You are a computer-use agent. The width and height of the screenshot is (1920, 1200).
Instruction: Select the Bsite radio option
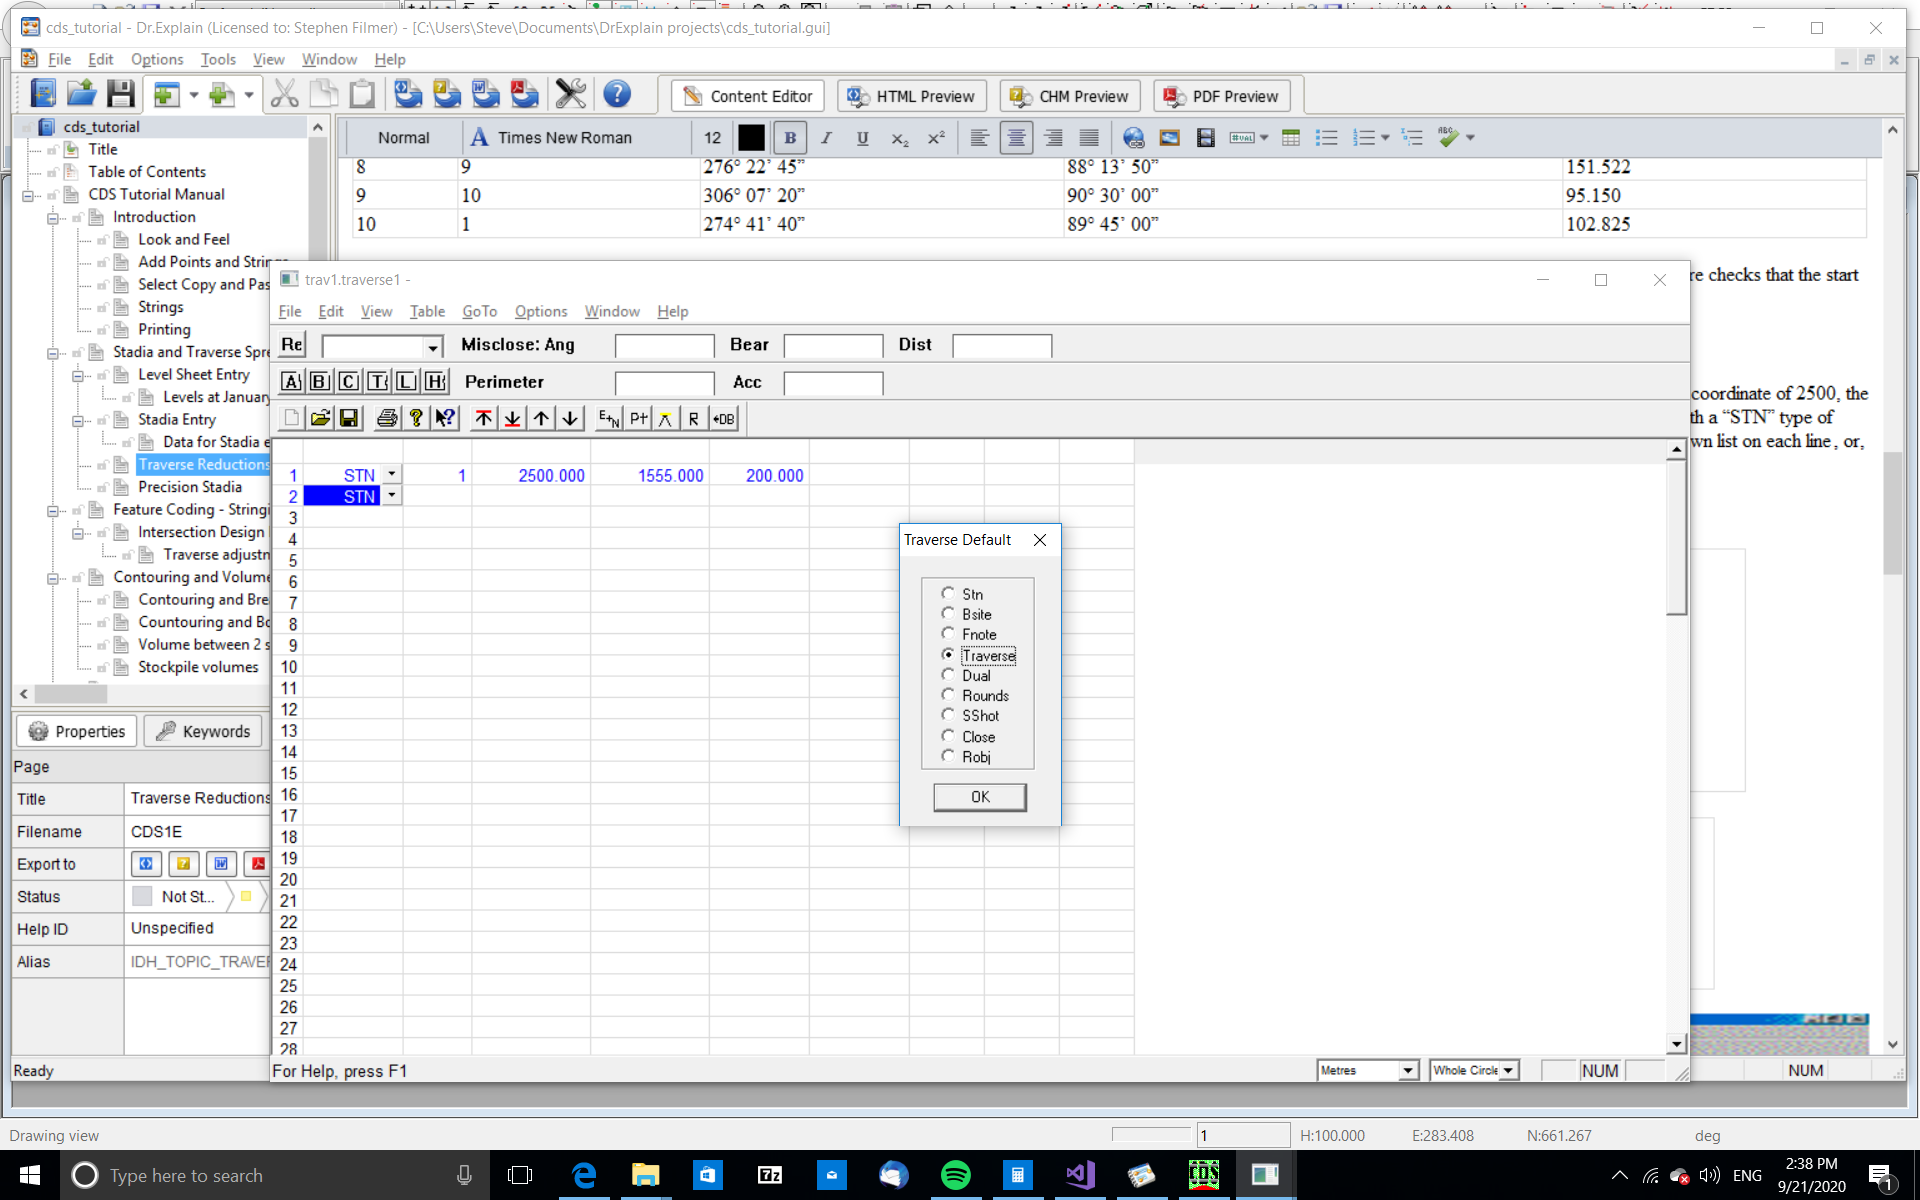tap(948, 613)
